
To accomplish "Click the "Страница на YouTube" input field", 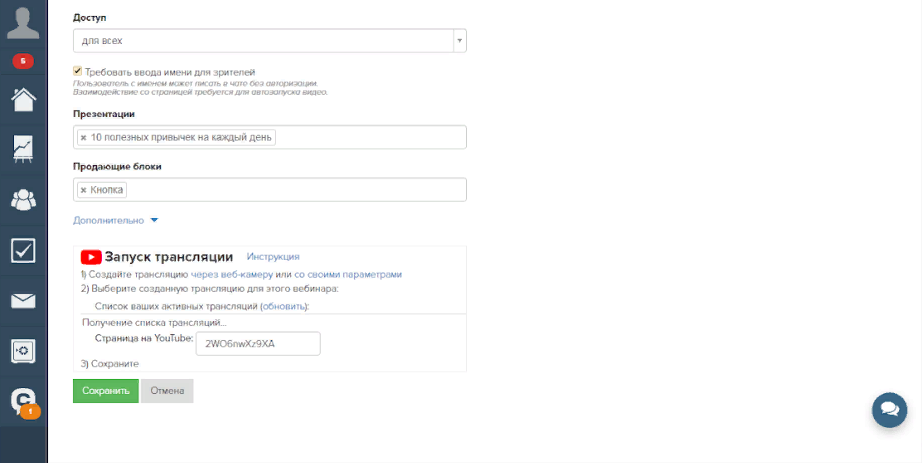I will 259,343.
